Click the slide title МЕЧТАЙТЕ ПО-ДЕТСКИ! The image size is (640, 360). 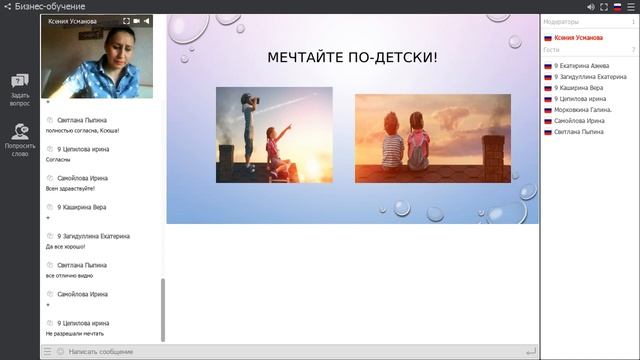tap(352, 57)
